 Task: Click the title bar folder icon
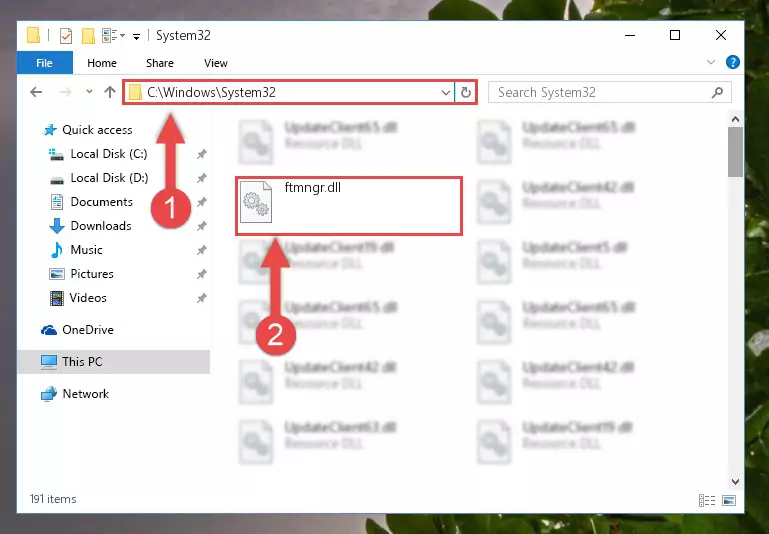pos(33,35)
